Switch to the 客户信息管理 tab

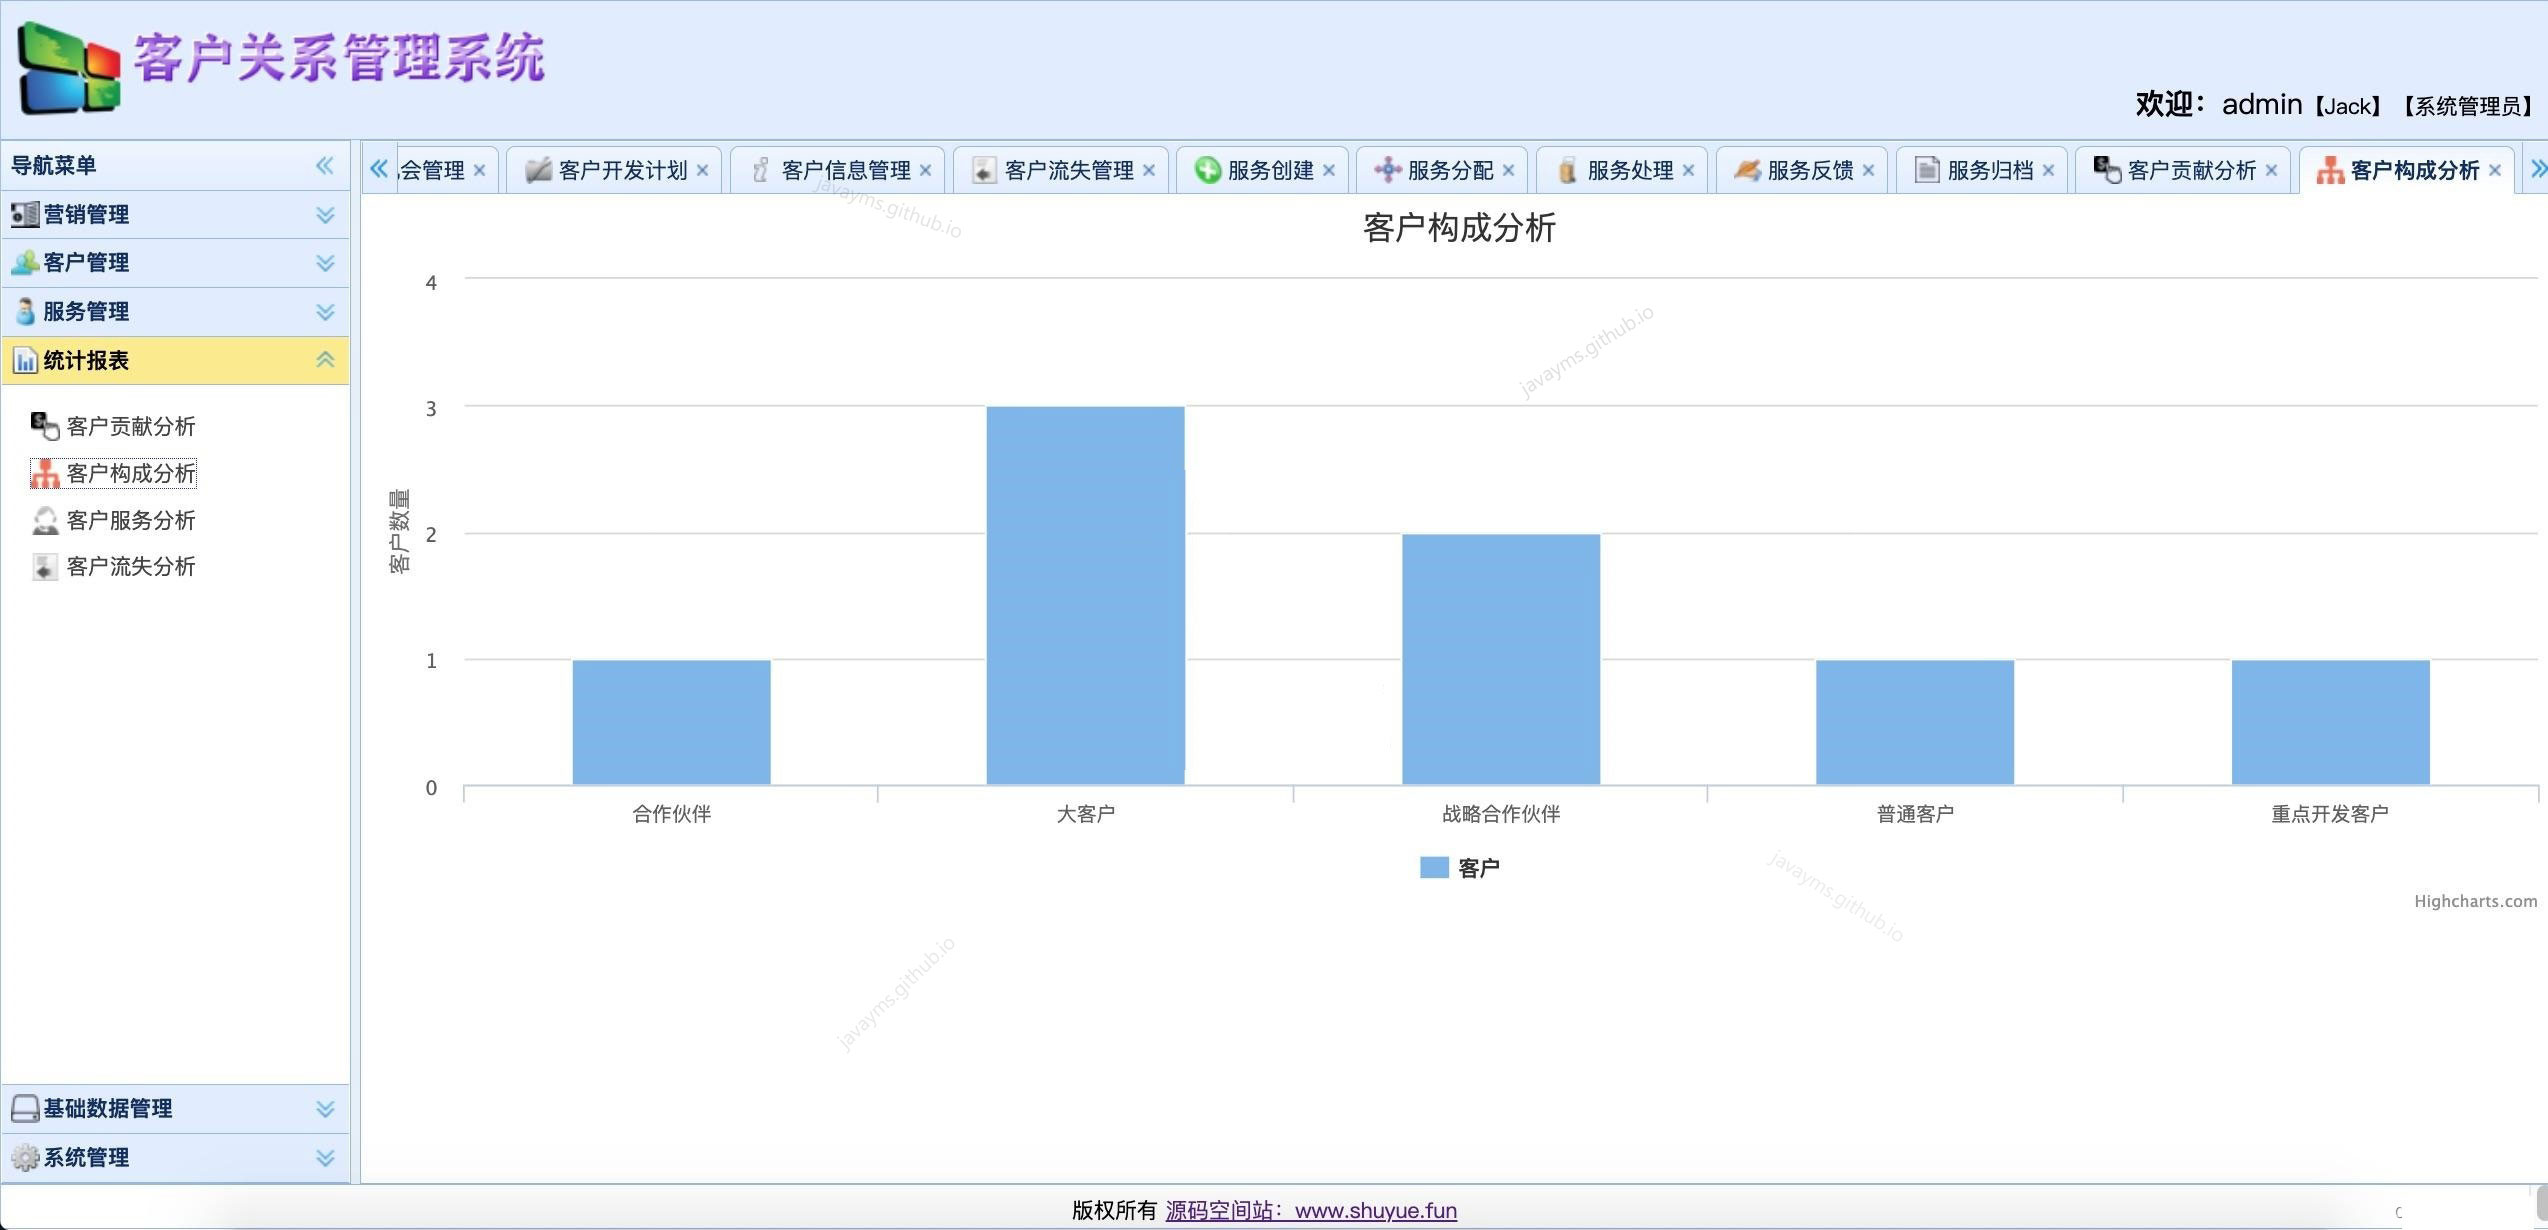(x=845, y=170)
